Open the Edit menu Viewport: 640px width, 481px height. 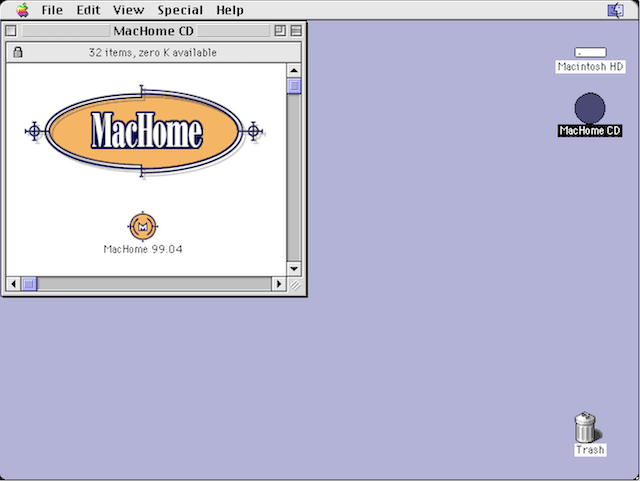click(x=88, y=10)
